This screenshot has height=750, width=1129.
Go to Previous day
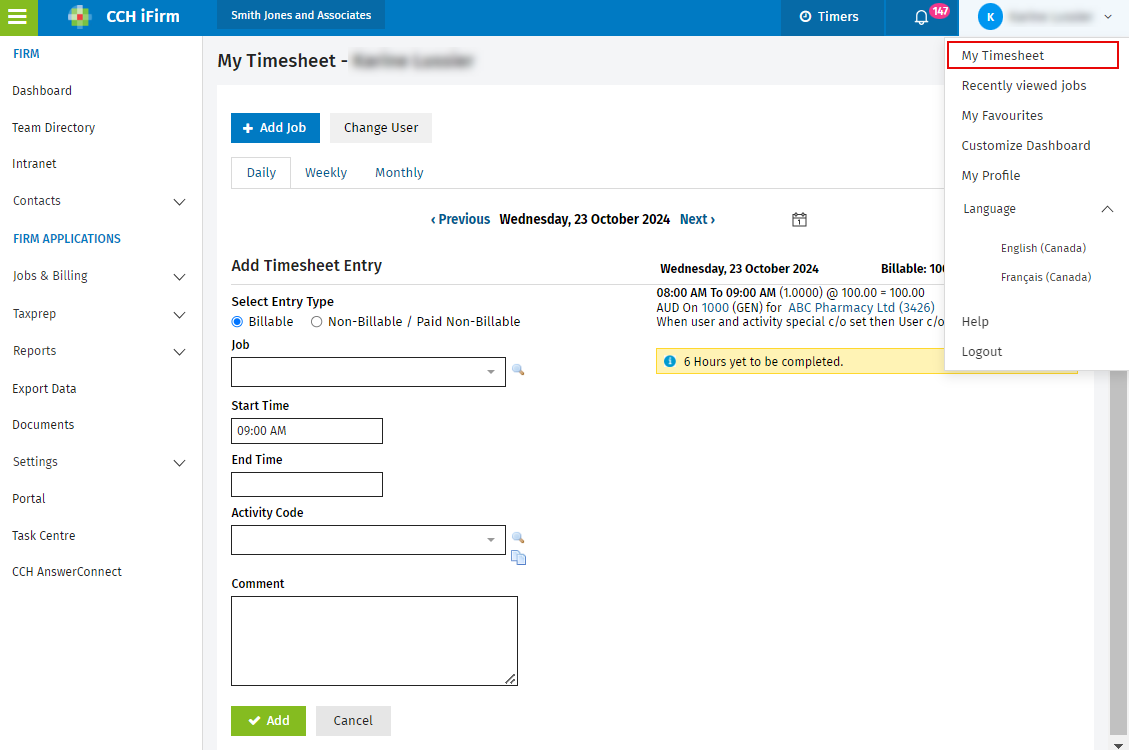click(460, 220)
